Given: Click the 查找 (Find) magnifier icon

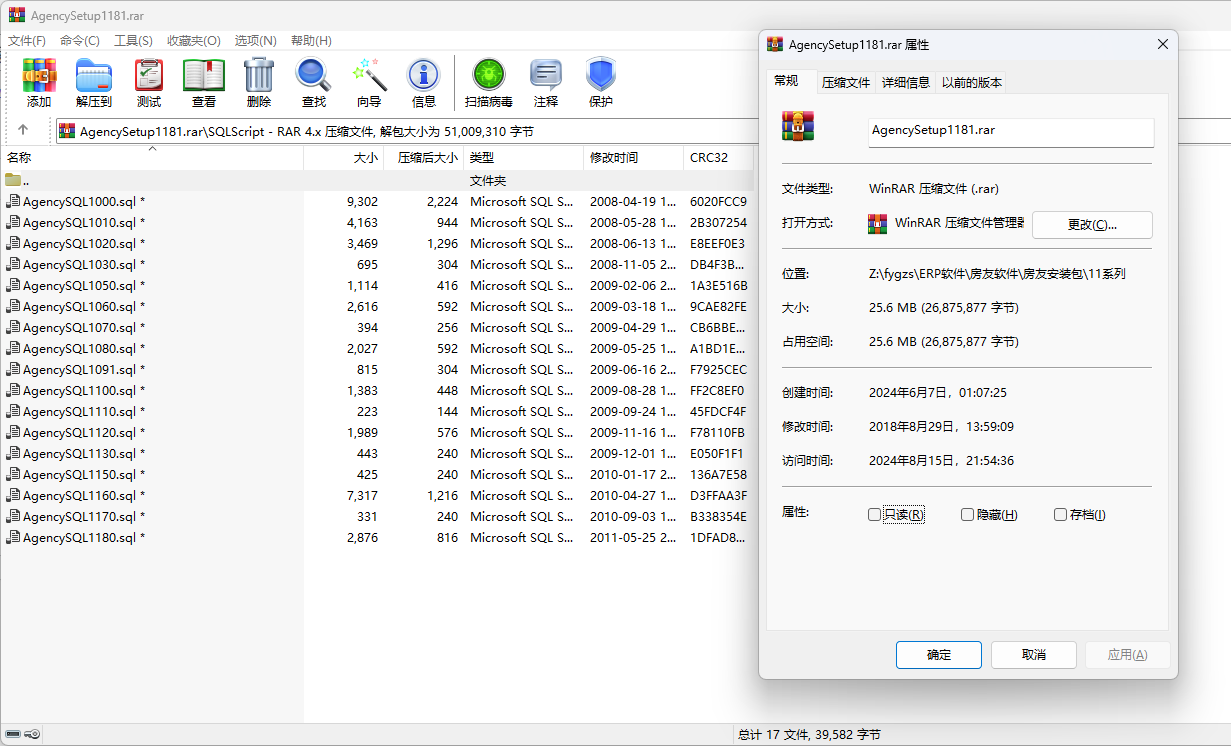Looking at the screenshot, I should [x=313, y=76].
